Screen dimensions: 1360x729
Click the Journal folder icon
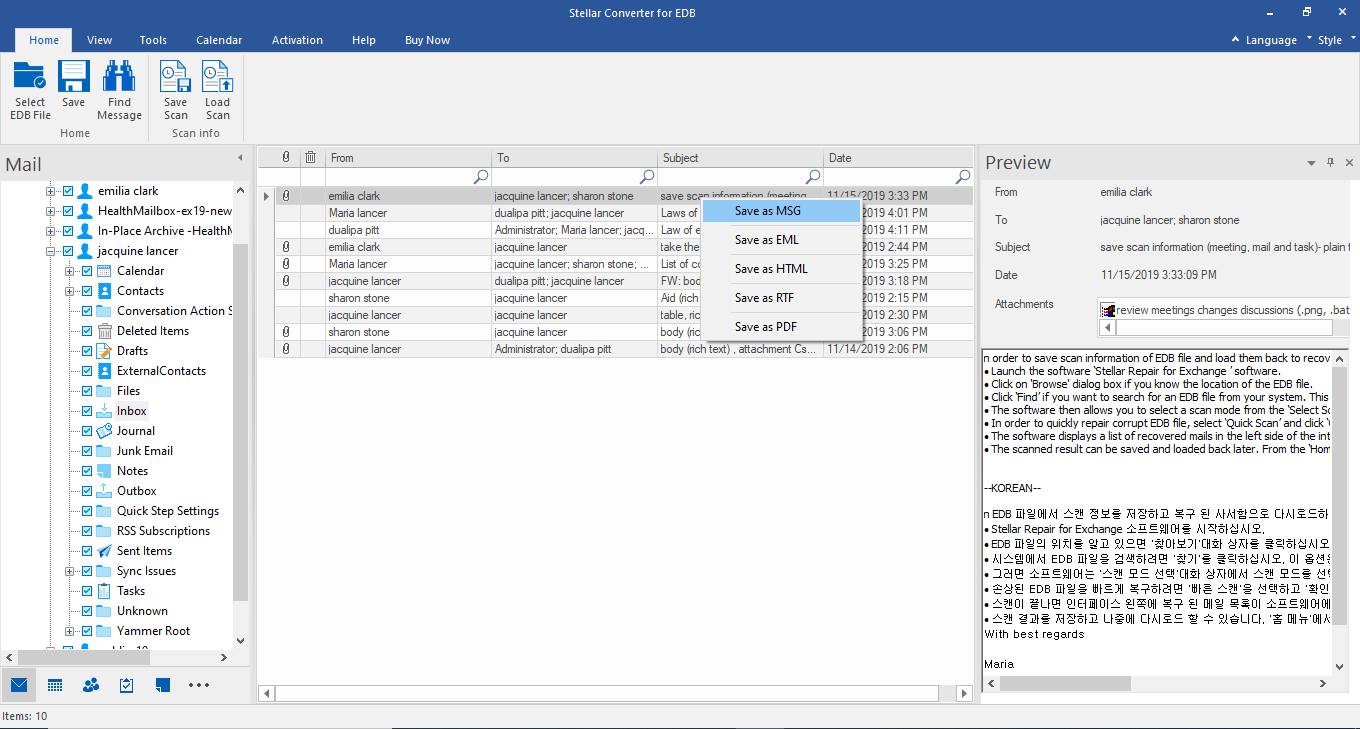105,431
